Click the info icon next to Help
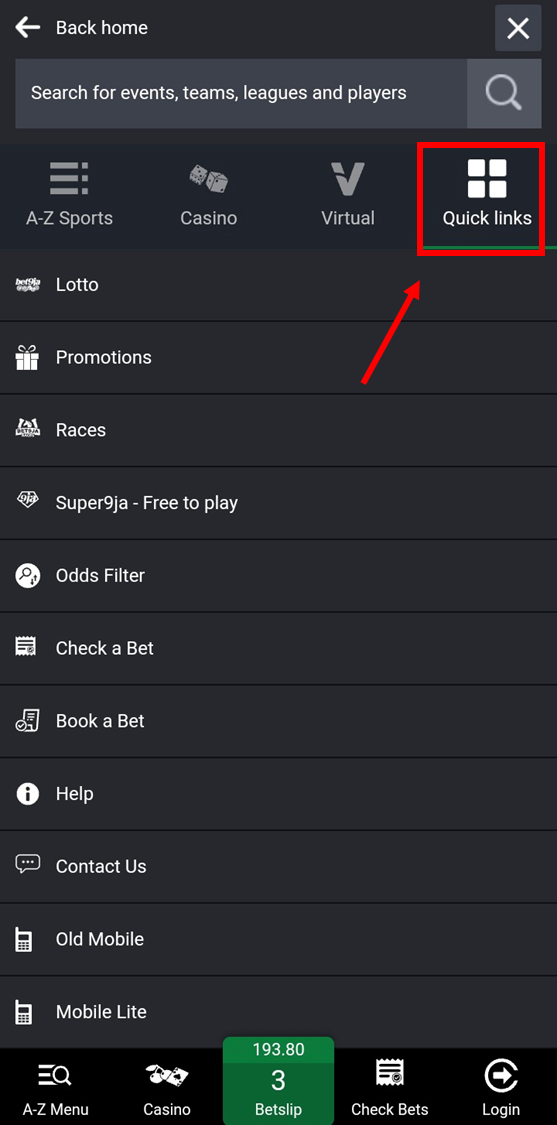Image resolution: width=557 pixels, height=1125 pixels. point(27,794)
